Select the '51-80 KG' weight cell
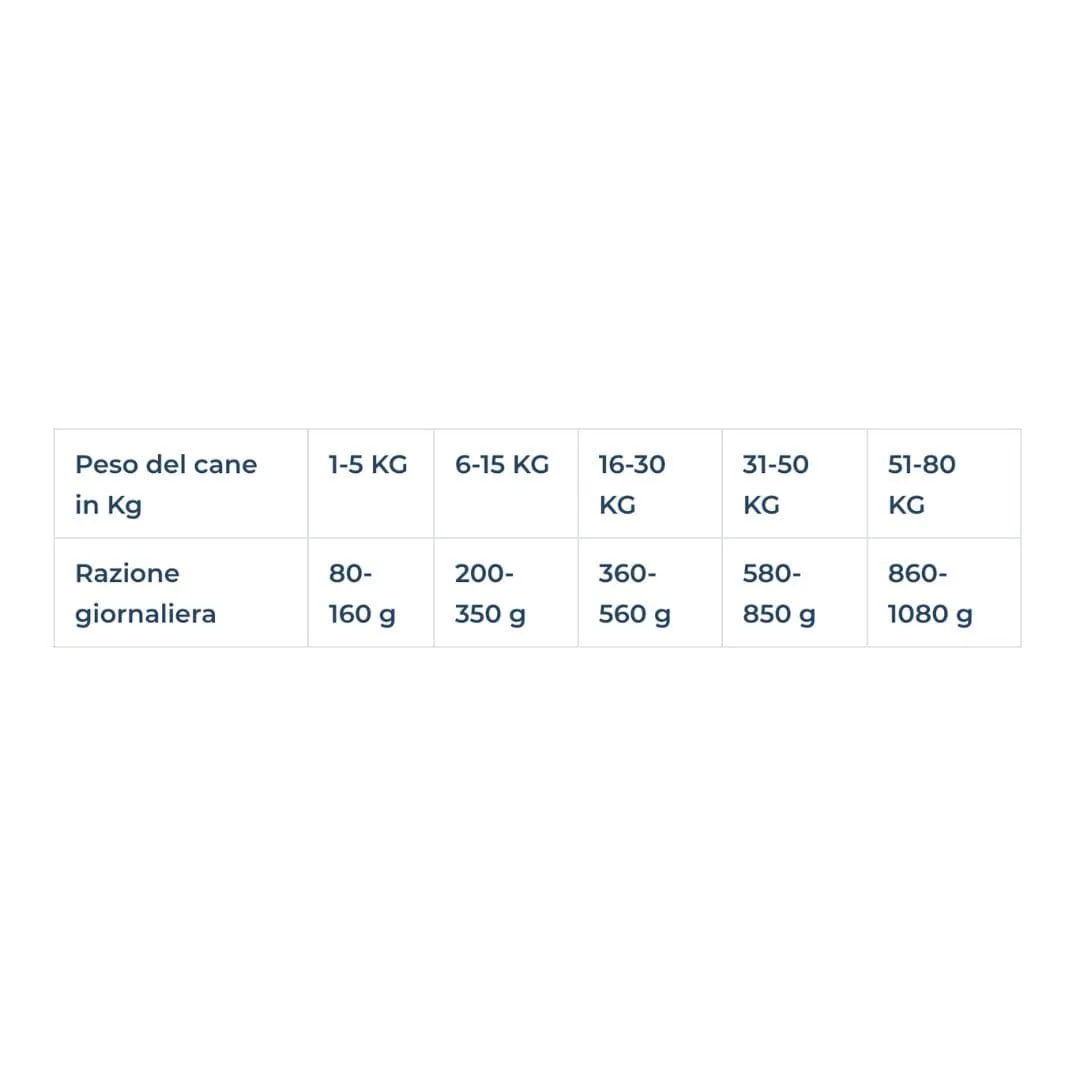 pyautogui.click(x=944, y=484)
